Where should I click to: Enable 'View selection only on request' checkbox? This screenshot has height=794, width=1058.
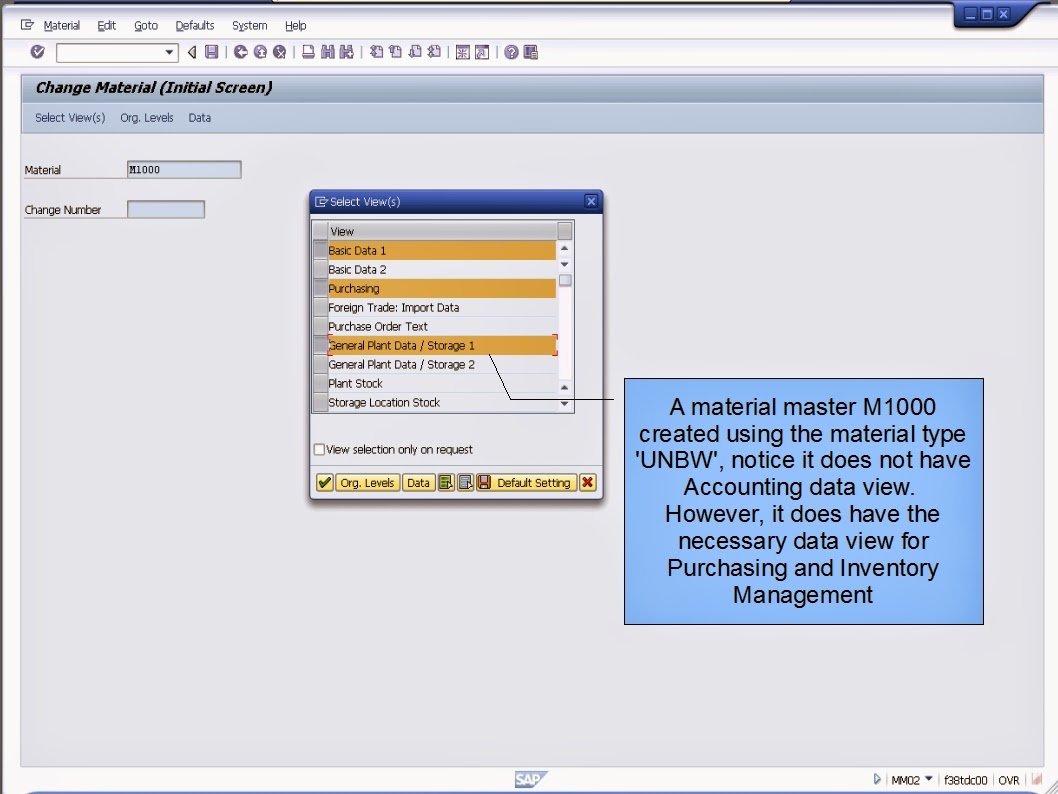(x=320, y=449)
